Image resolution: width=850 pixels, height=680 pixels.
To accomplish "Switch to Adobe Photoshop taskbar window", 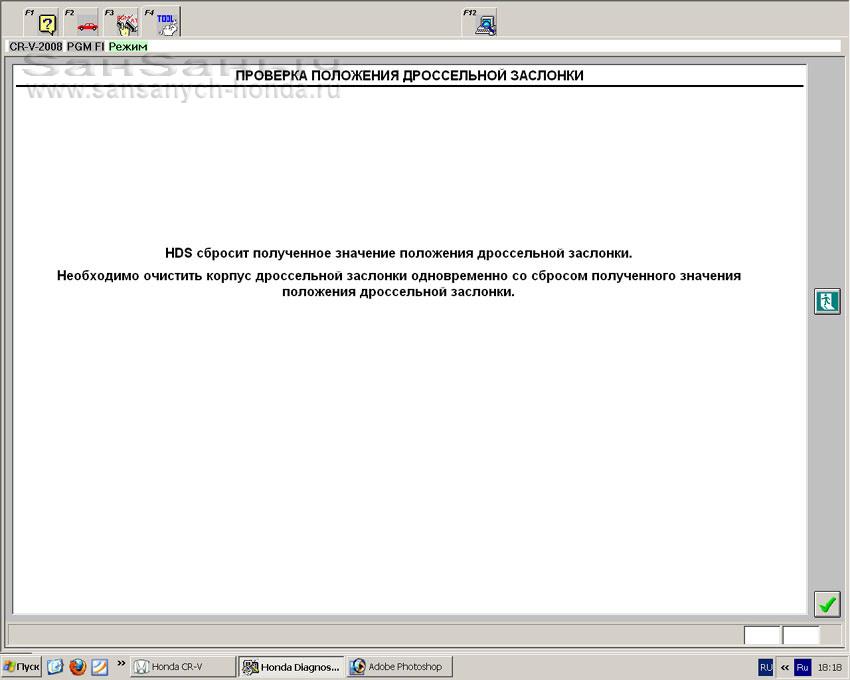I will (398, 667).
